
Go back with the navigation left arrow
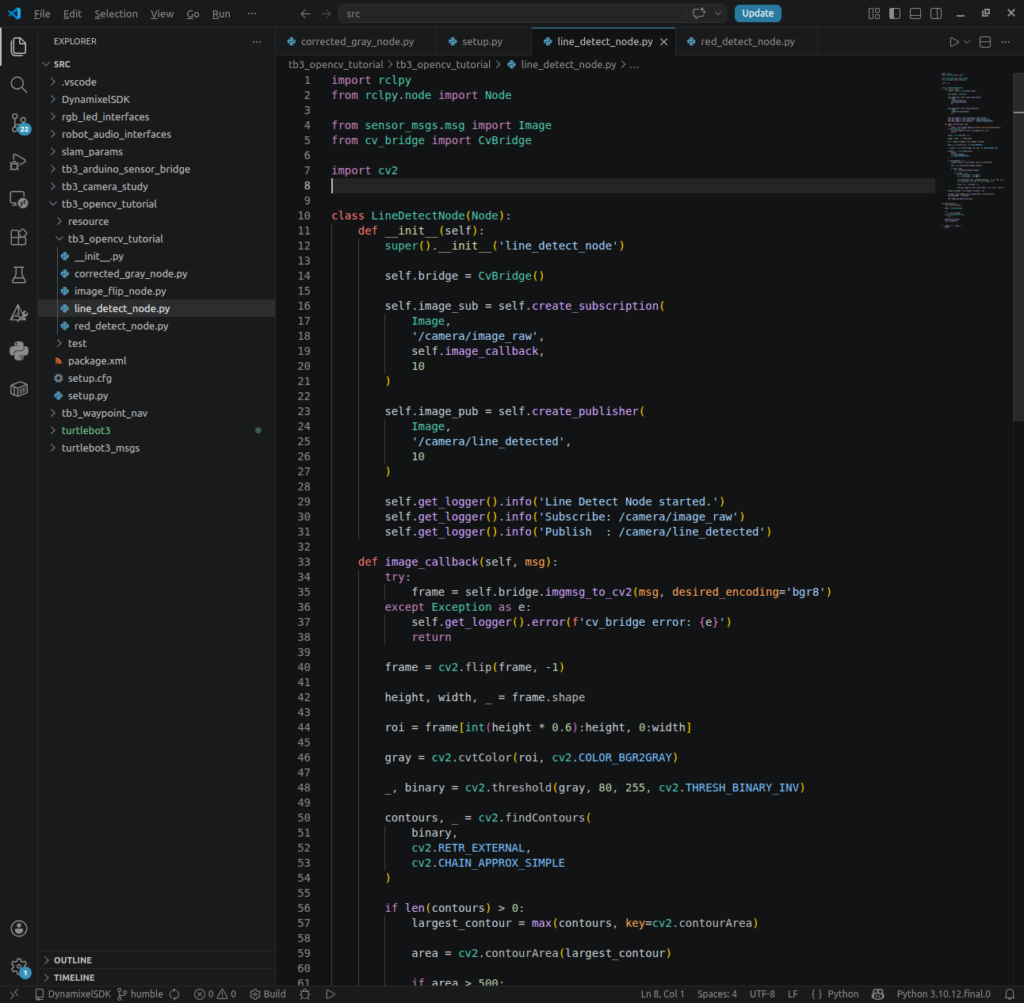[305, 14]
